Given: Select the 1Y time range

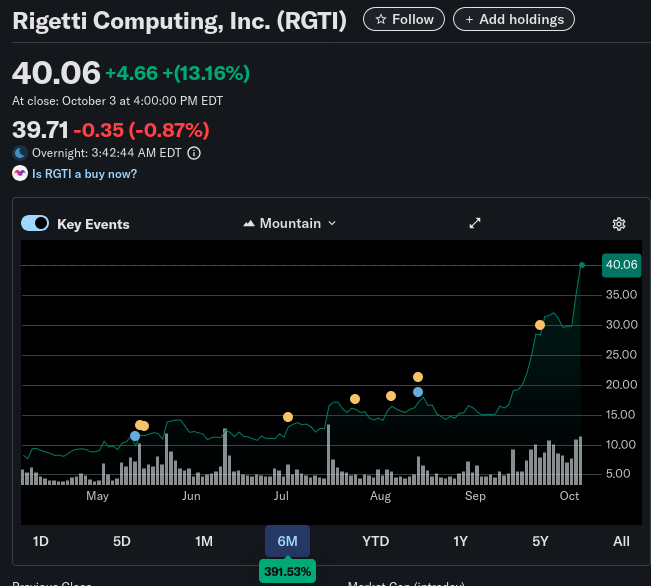Looking at the screenshot, I should tap(460, 541).
